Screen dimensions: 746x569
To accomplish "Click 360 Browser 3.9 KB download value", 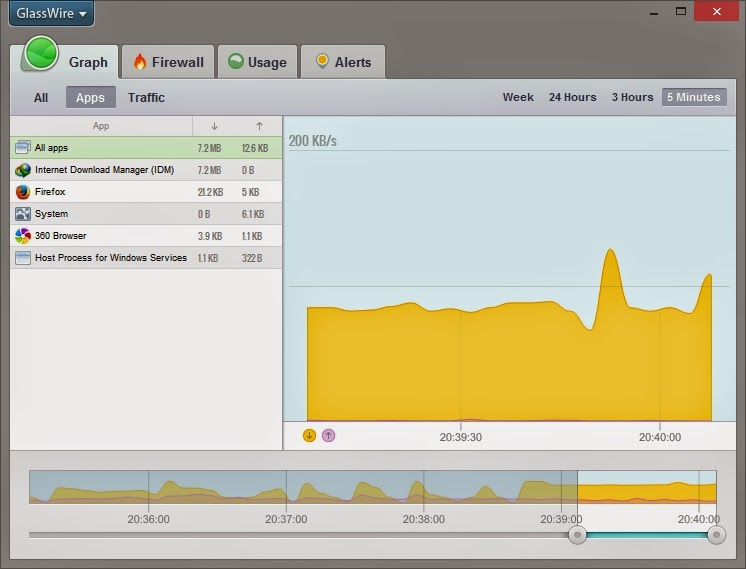I will click(210, 236).
